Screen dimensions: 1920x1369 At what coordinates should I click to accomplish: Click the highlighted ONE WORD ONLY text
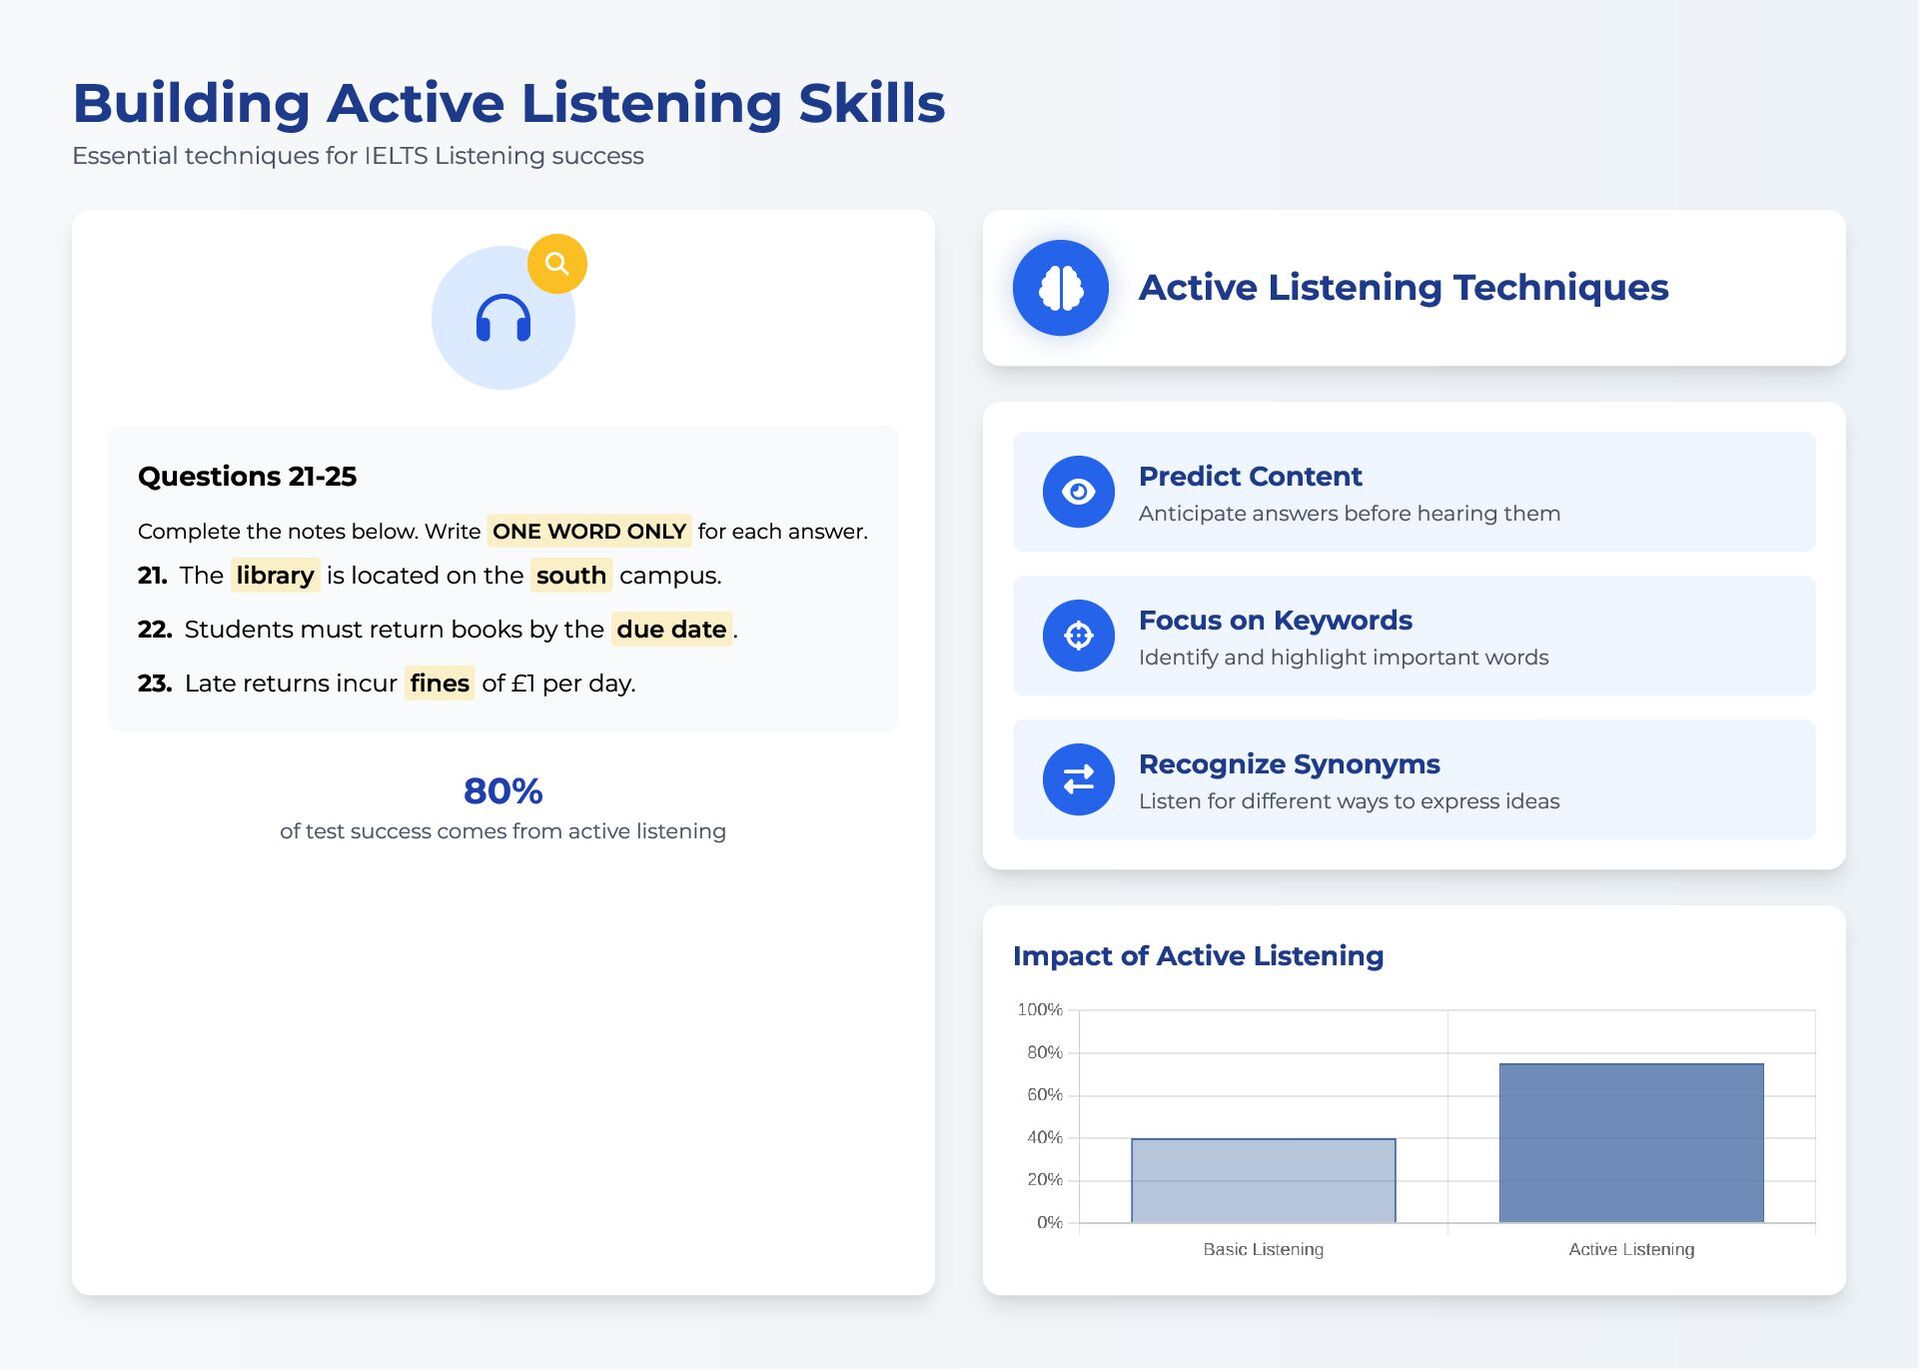point(589,531)
